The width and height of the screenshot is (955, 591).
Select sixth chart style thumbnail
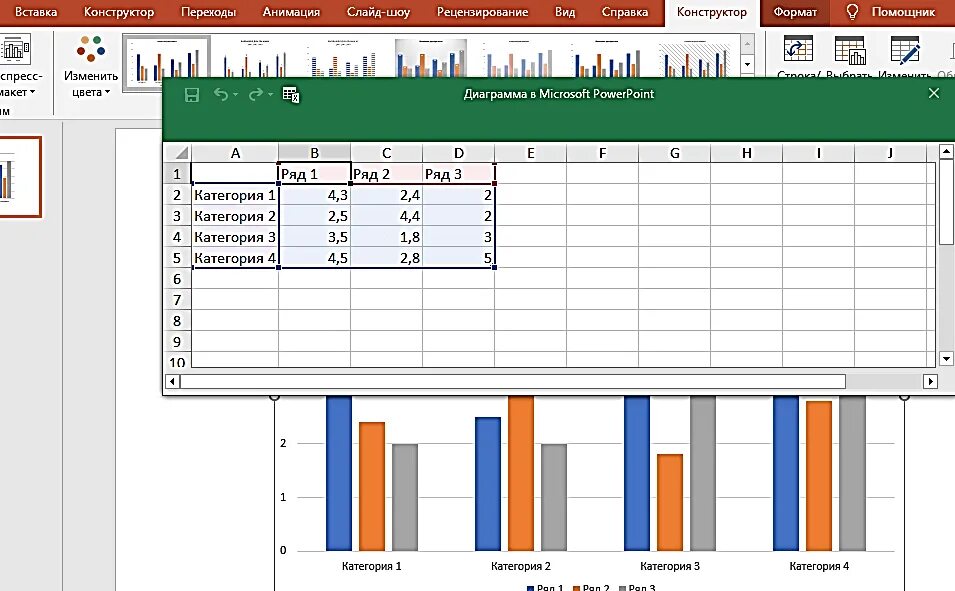[x=607, y=59]
